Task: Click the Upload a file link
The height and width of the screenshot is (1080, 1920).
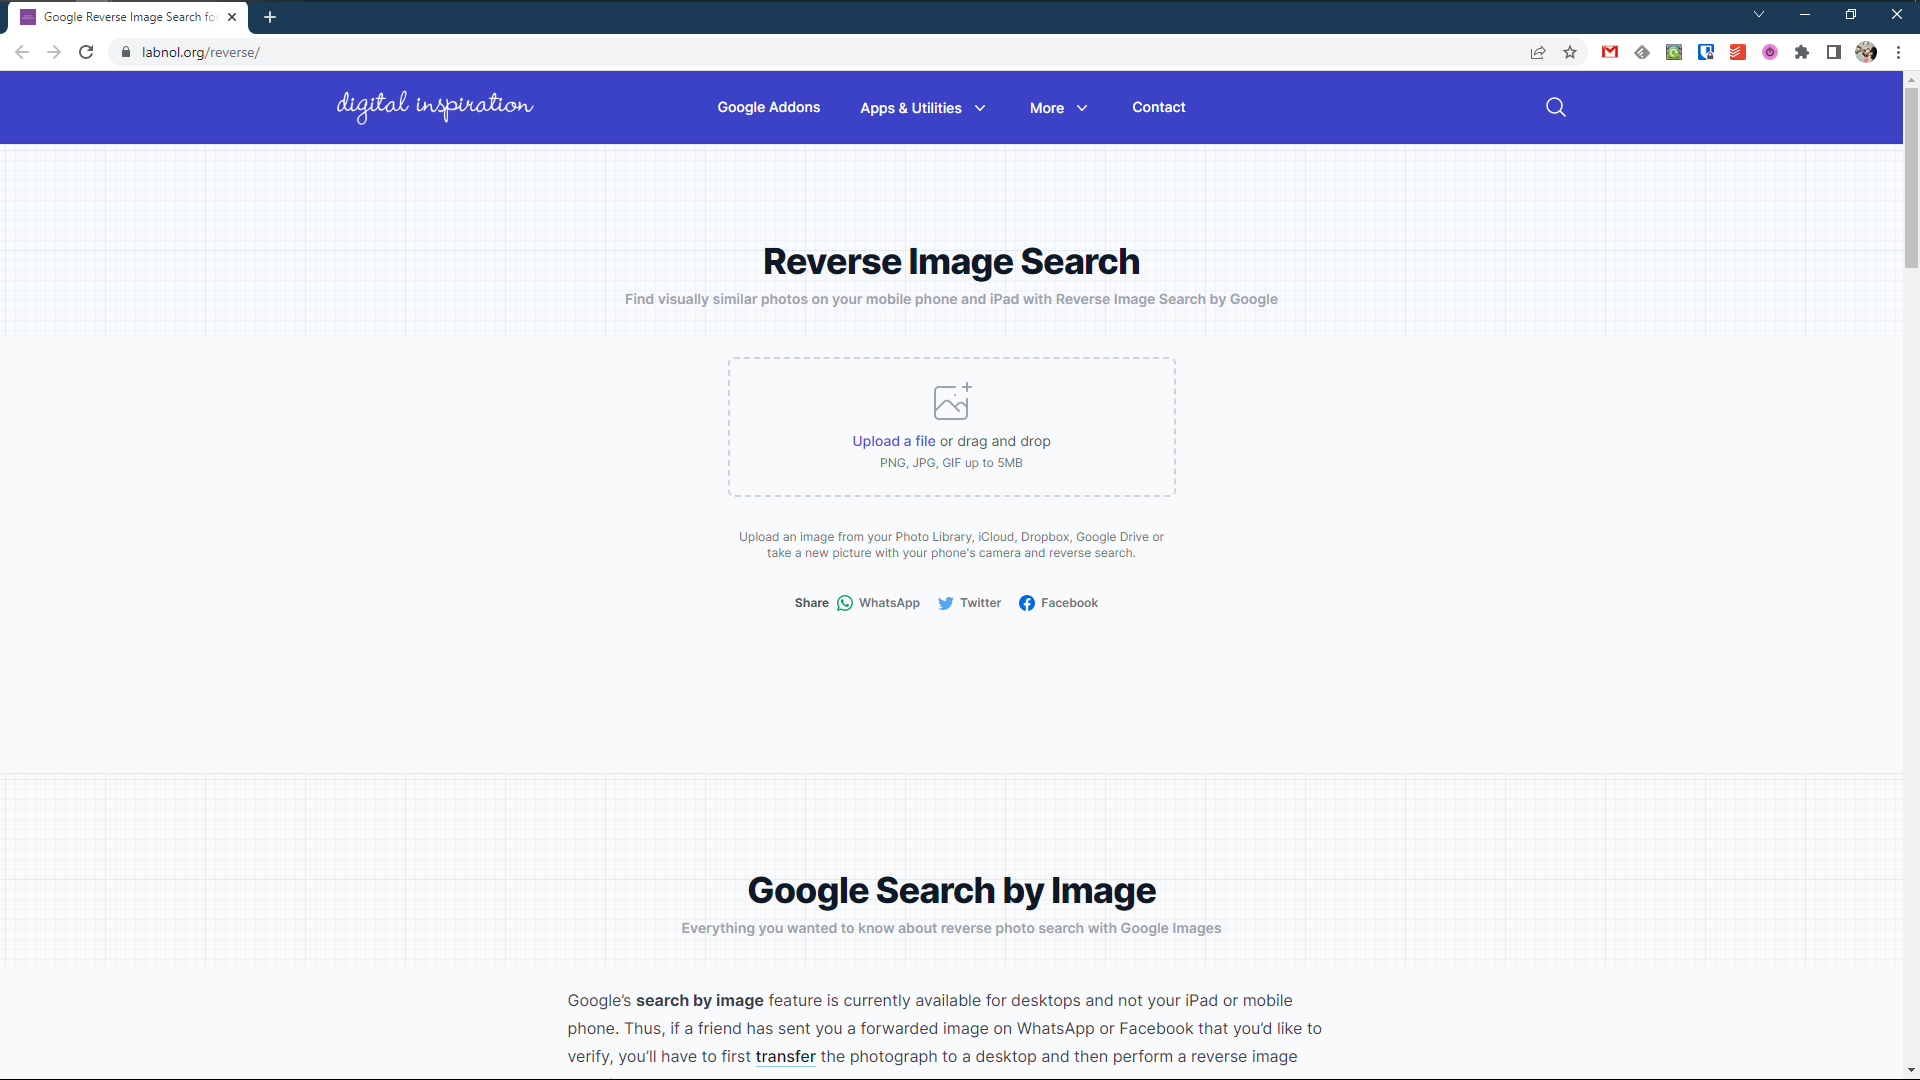Action: 893,441
